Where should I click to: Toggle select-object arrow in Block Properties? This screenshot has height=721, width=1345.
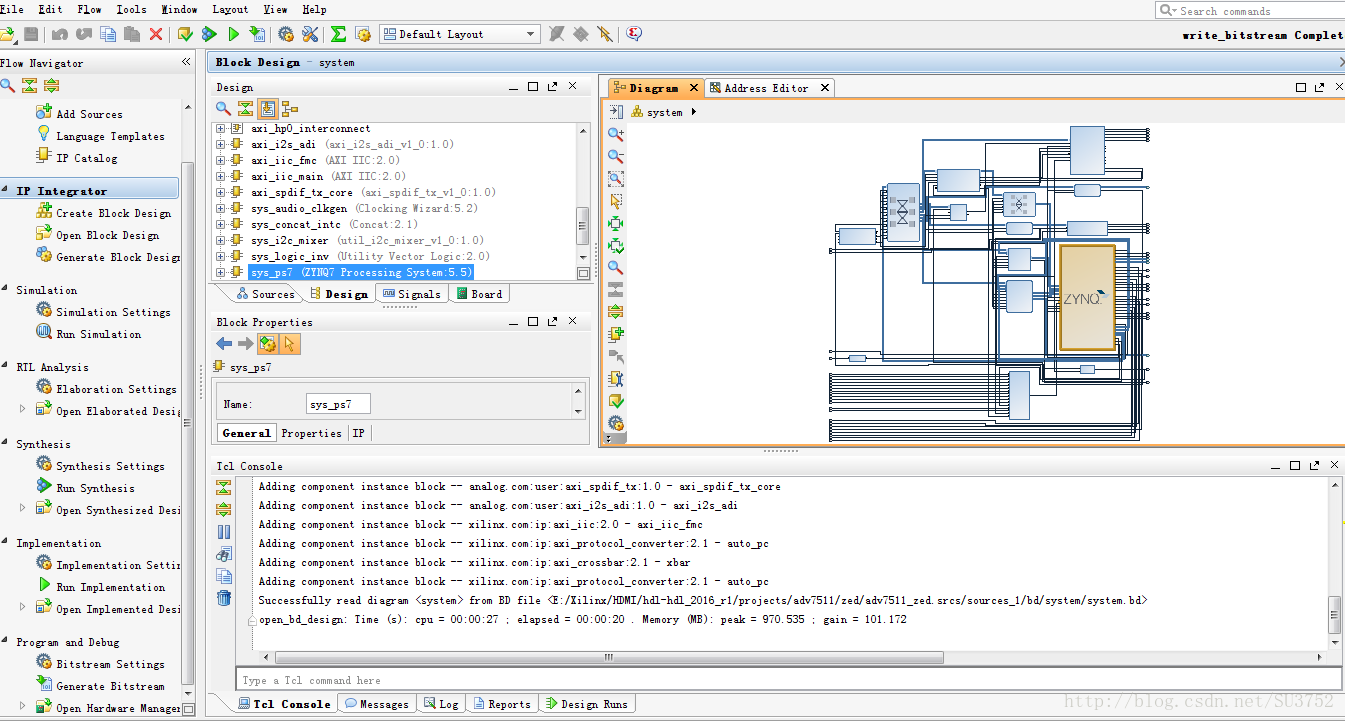pyautogui.click(x=289, y=344)
